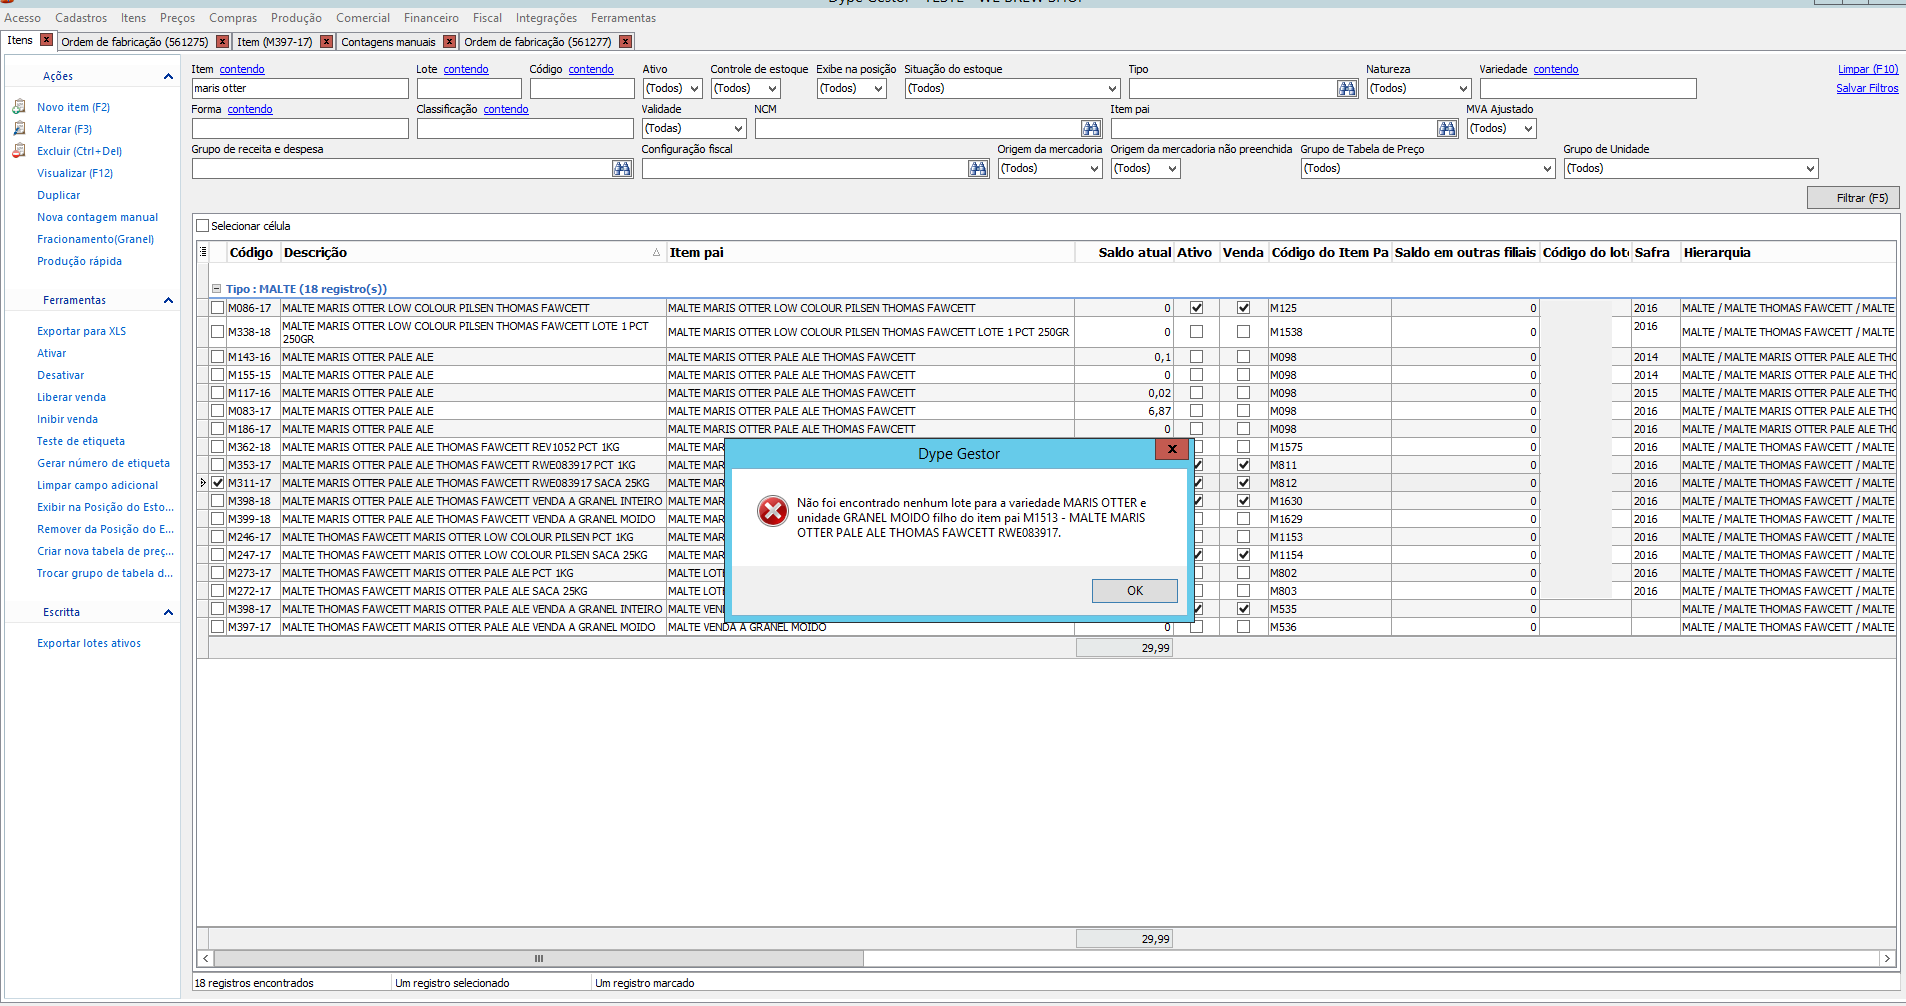This screenshot has width=1906, height=1006.
Task: Open the Tipo search binoculars
Action: click(1347, 89)
